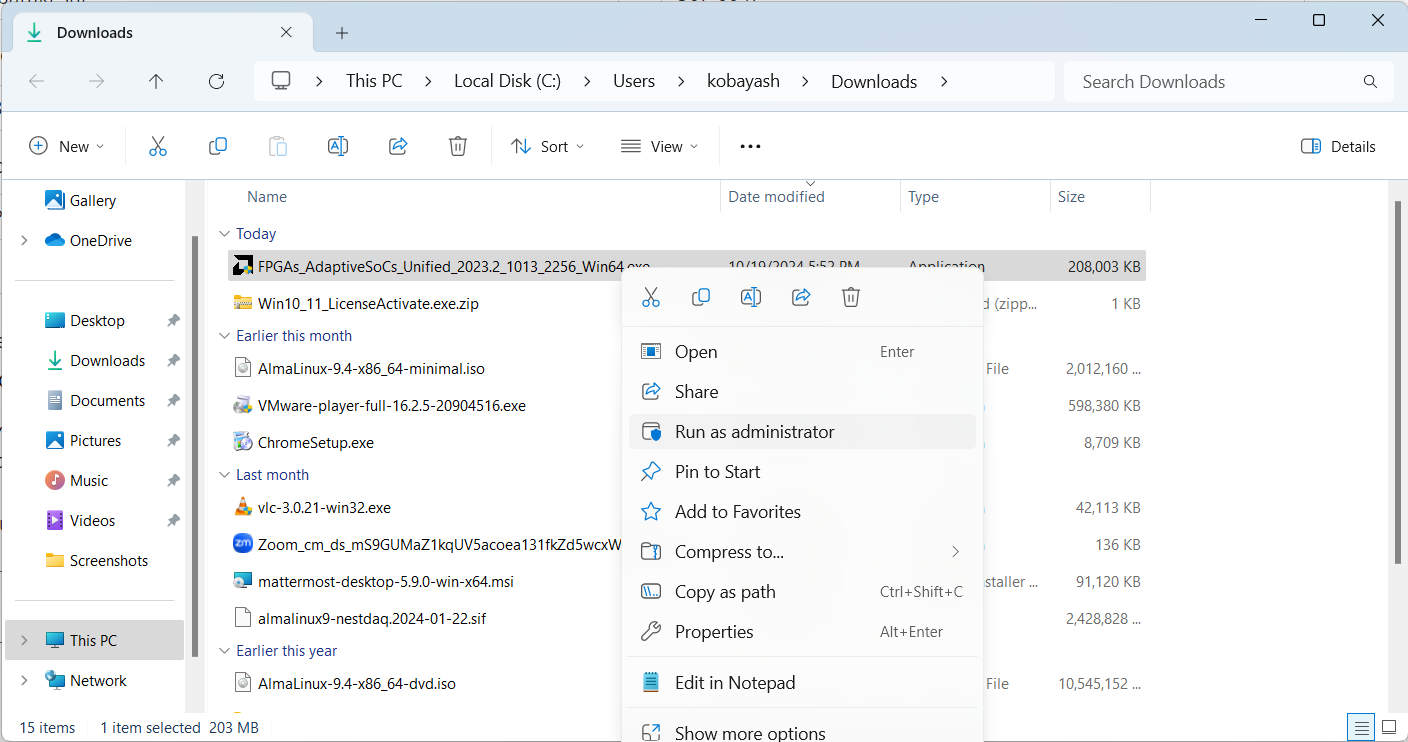Click the Delete trash icon in the toolbar
This screenshot has width=1408, height=742.
pyautogui.click(x=457, y=146)
